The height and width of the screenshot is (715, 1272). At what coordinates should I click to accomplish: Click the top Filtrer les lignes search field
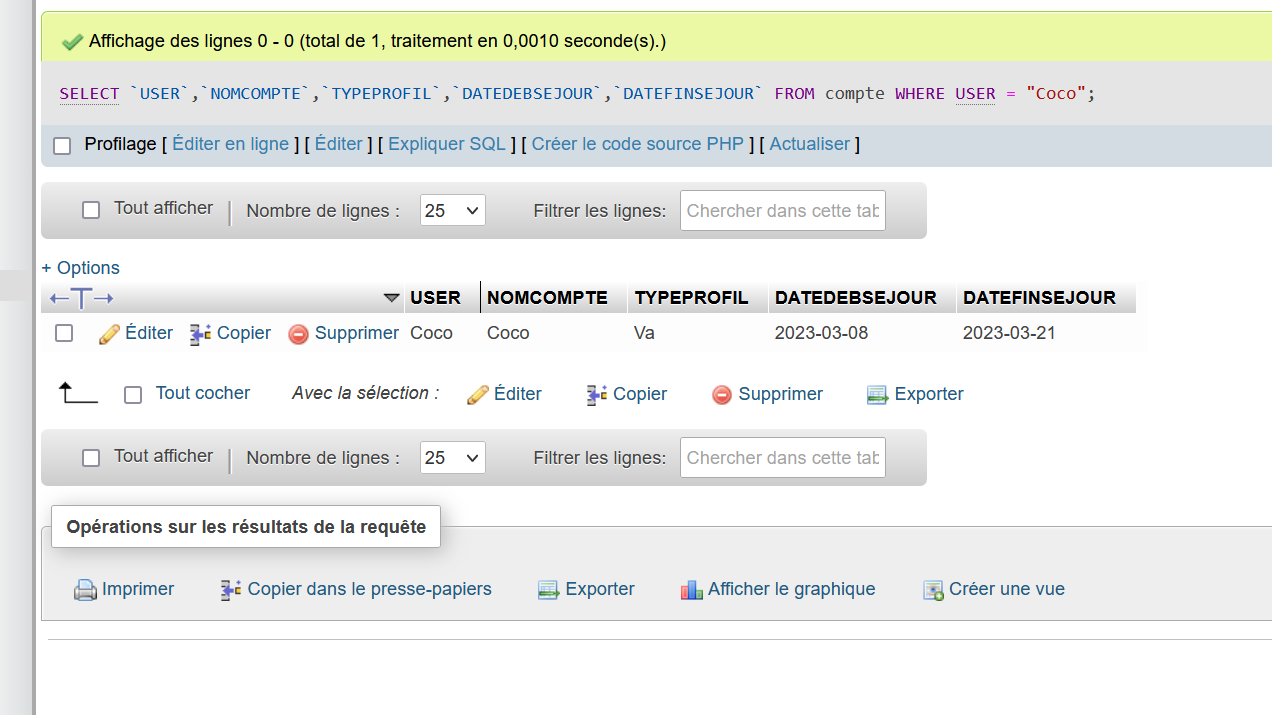(x=782, y=211)
